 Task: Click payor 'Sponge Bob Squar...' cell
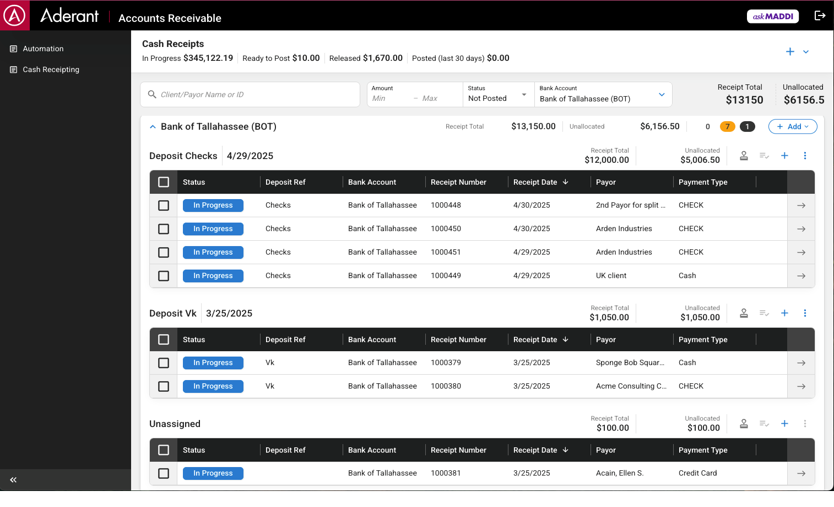click(x=630, y=363)
